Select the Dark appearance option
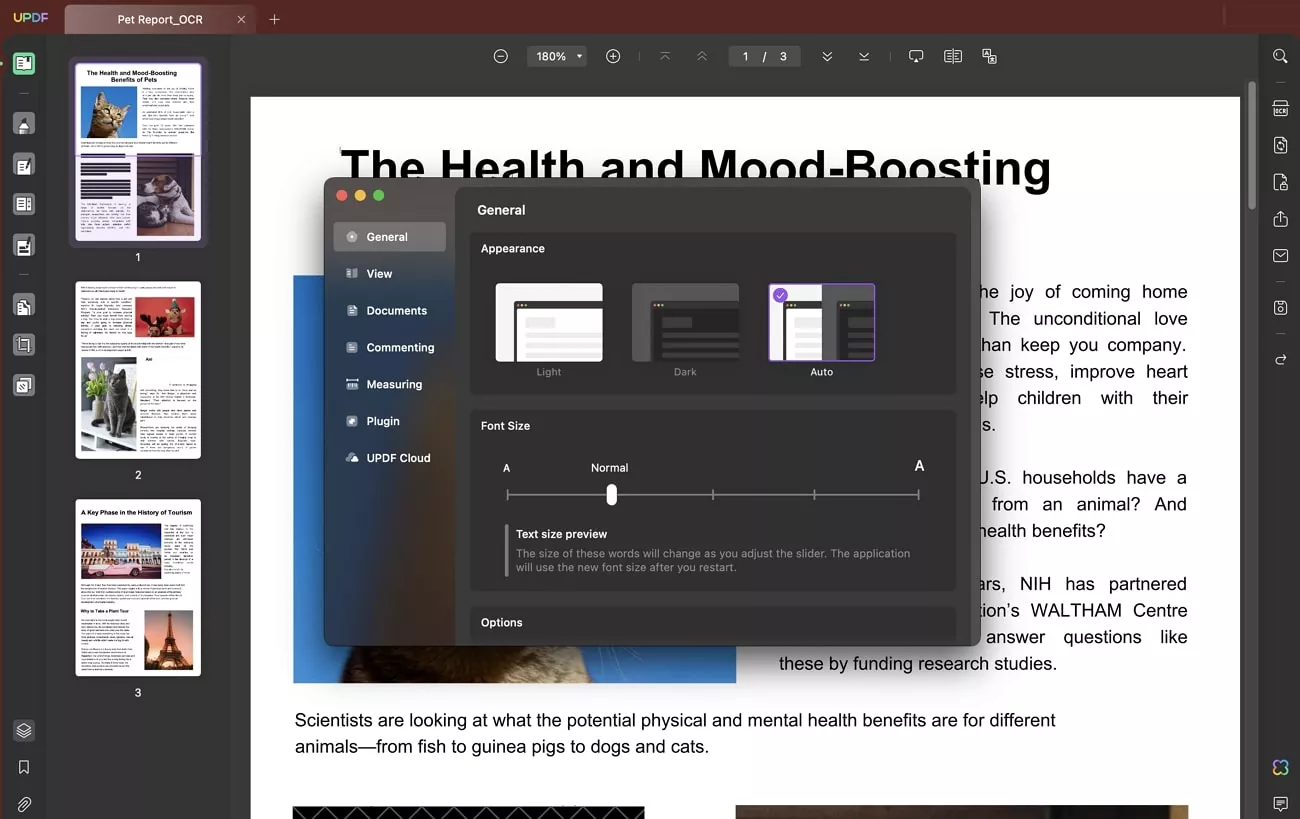 [685, 323]
